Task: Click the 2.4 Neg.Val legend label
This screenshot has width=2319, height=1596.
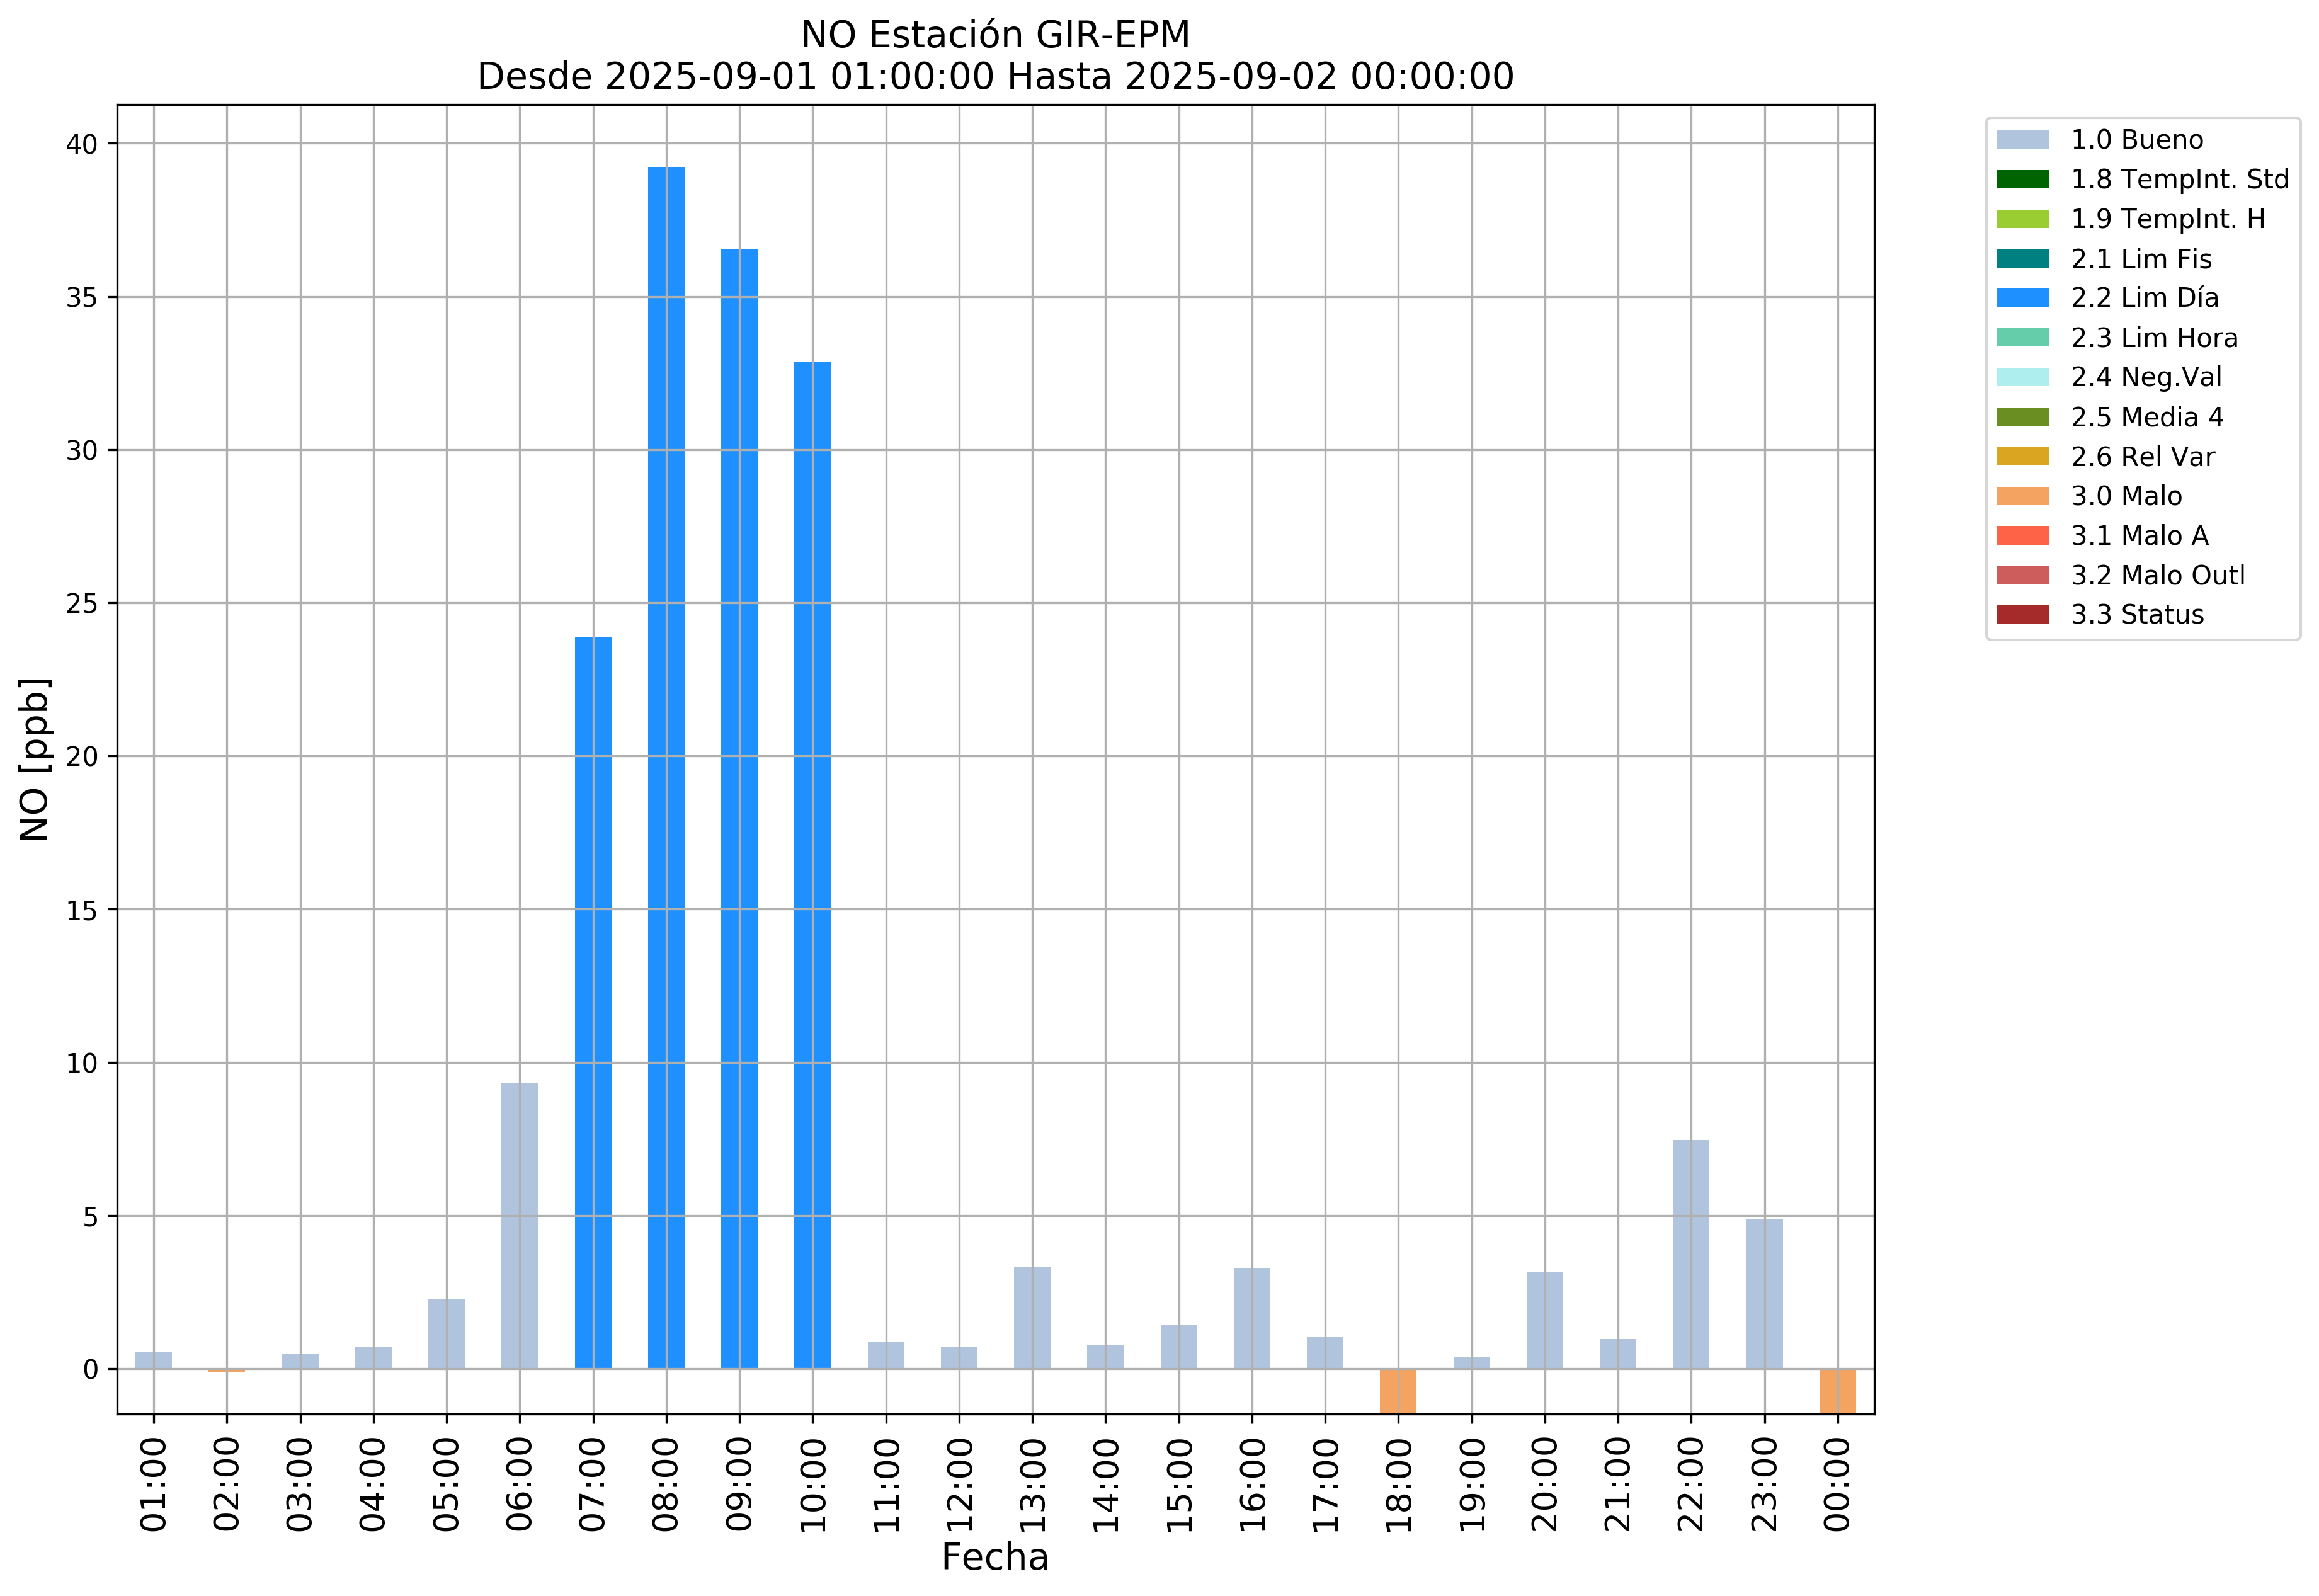Action: pos(2146,377)
